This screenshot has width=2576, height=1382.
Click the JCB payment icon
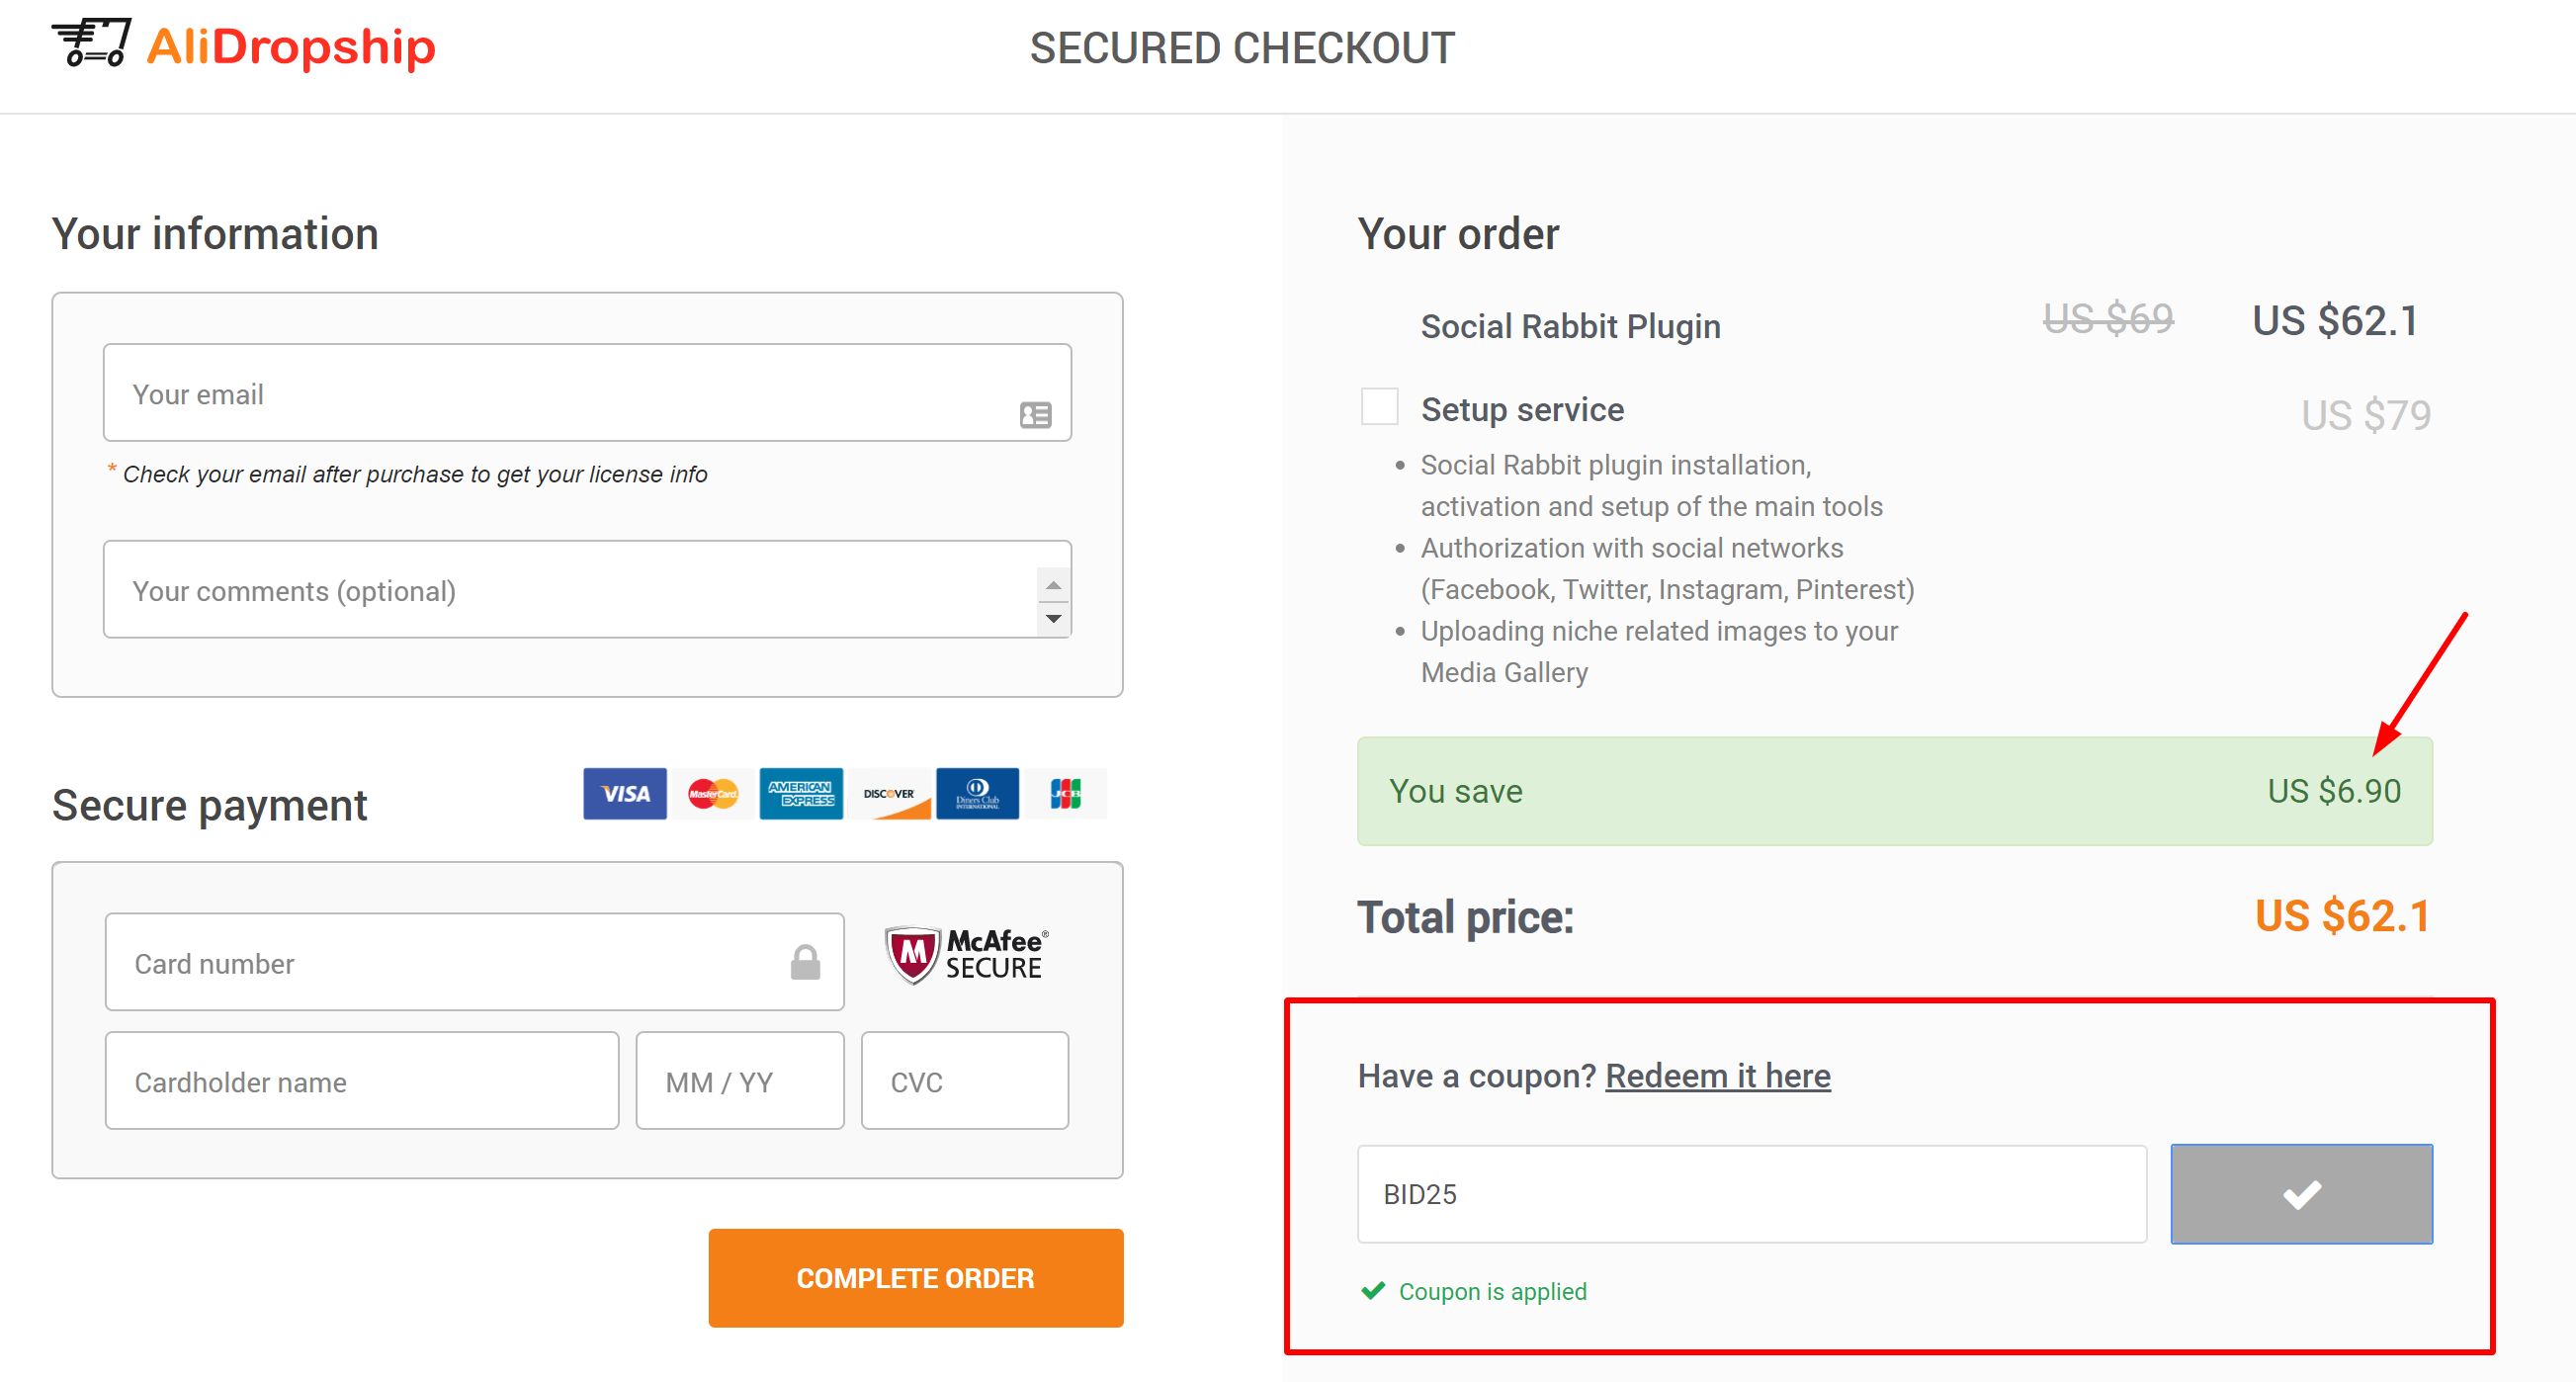tap(1066, 793)
